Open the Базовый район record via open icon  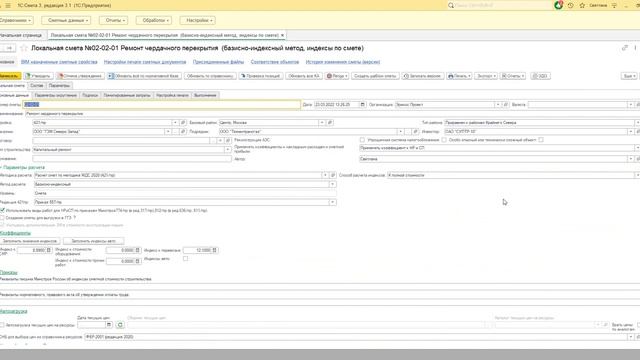tap(330, 122)
